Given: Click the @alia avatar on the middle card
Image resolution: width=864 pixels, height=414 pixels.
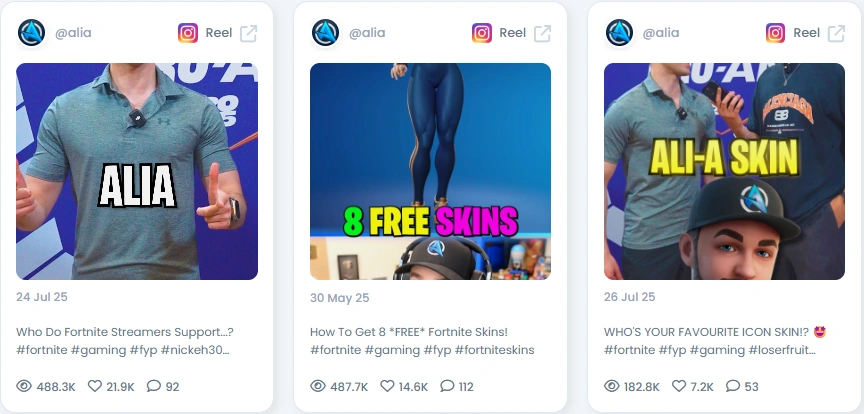Looking at the screenshot, I should pyautogui.click(x=325, y=33).
